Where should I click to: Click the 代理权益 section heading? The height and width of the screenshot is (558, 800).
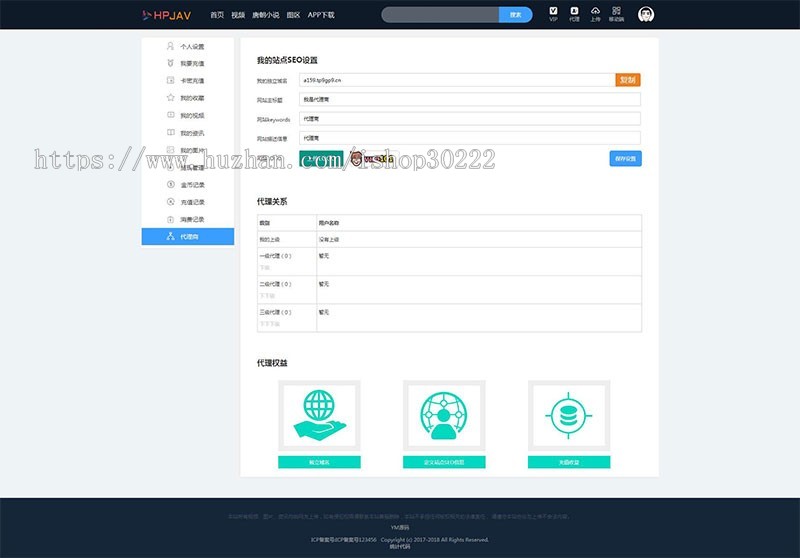coord(272,363)
